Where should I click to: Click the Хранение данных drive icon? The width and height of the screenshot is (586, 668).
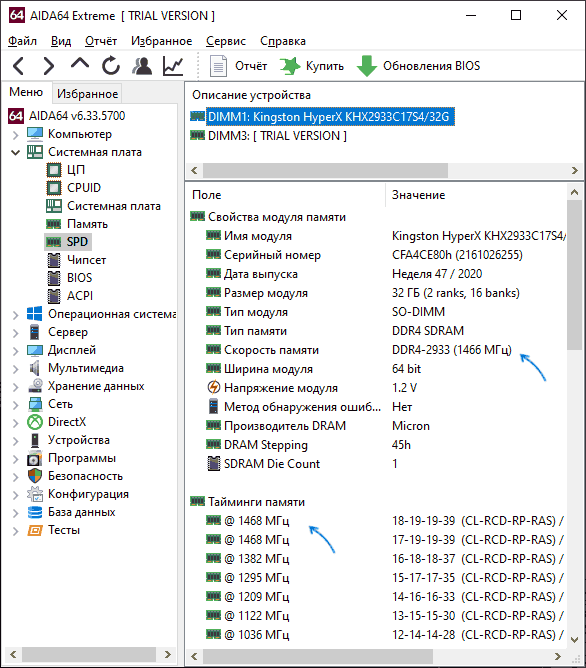pyautogui.click(x=34, y=386)
